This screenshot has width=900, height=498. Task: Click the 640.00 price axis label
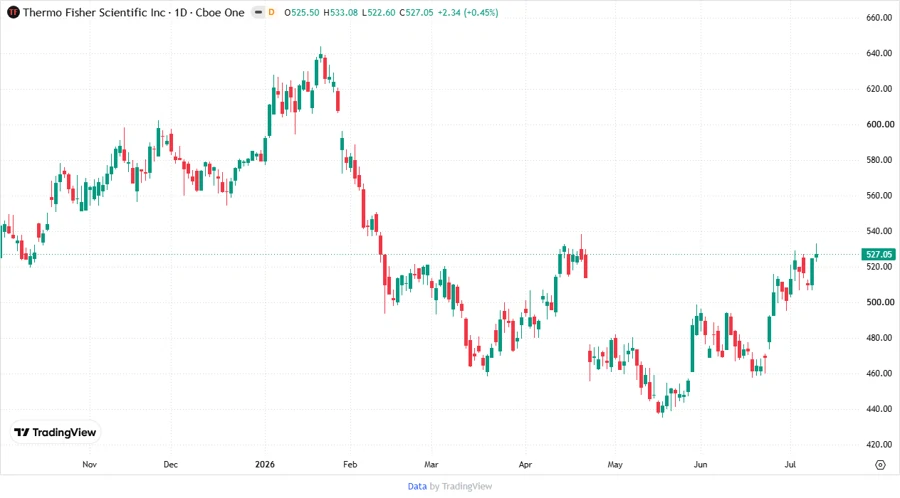tap(879, 53)
